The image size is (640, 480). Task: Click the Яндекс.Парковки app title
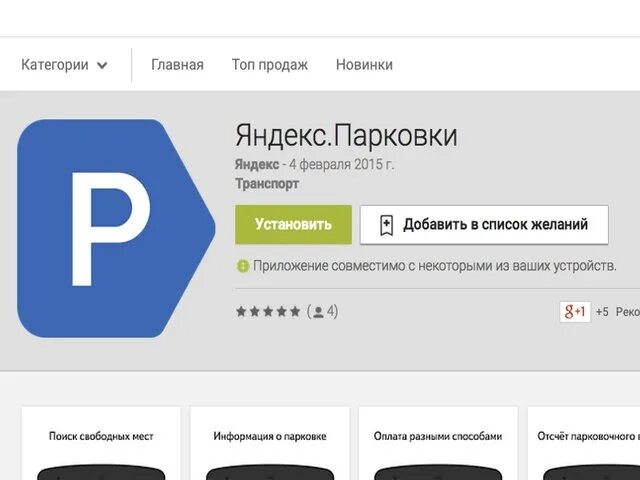[346, 135]
